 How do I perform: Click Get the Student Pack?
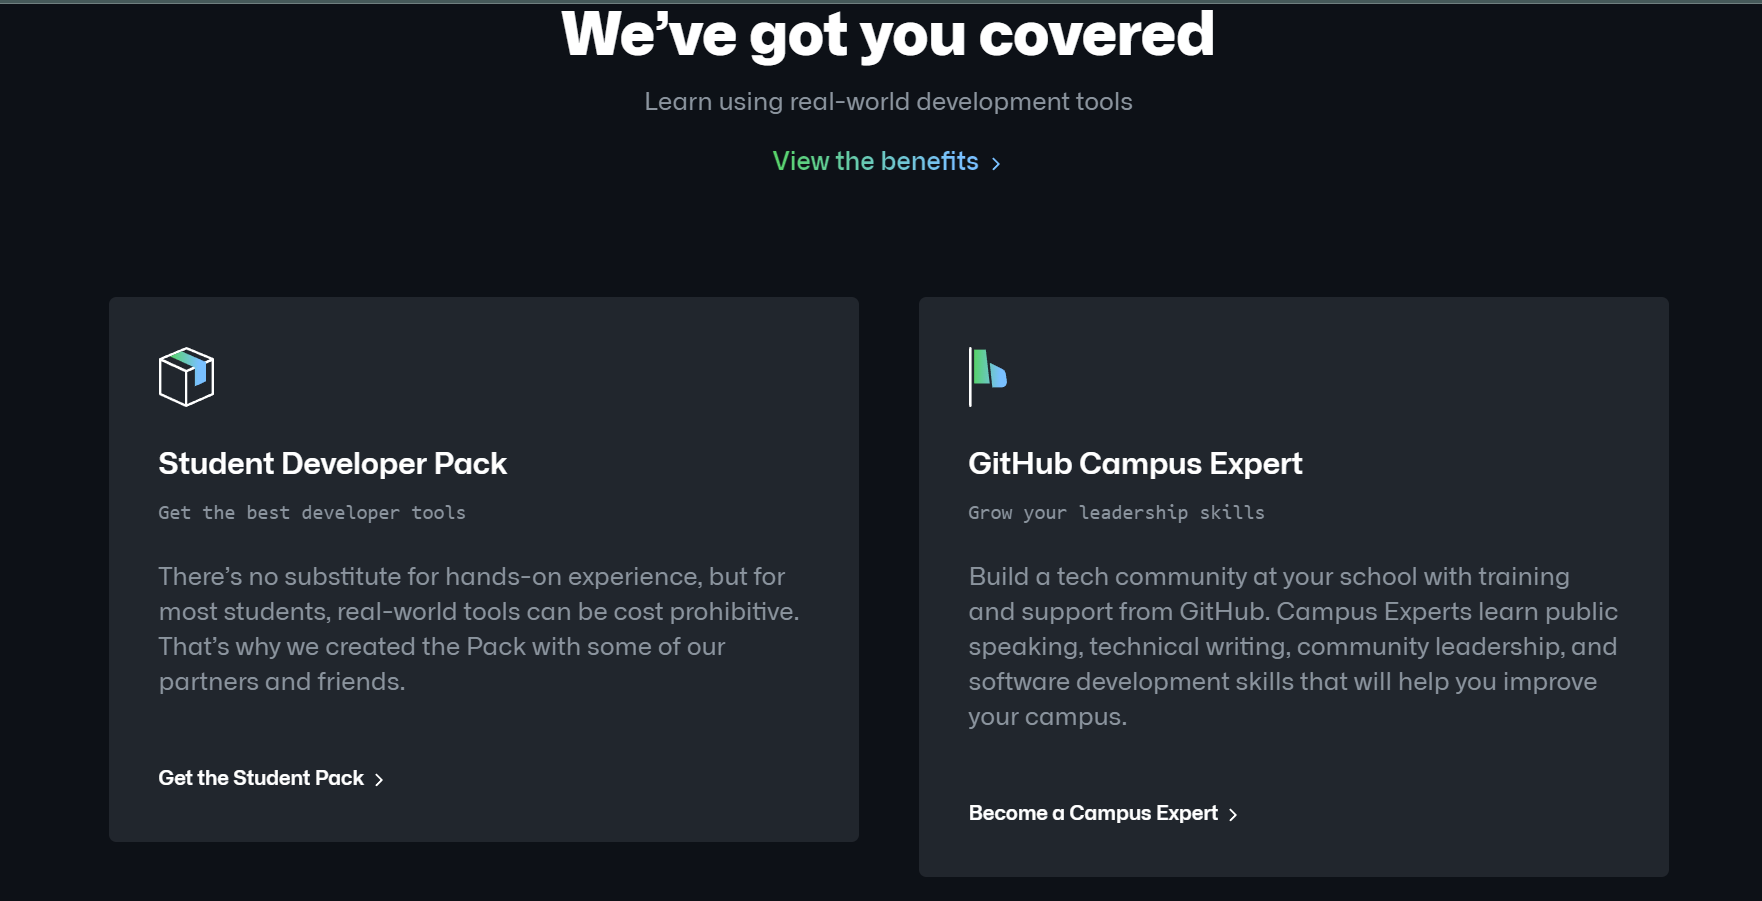[x=260, y=777]
